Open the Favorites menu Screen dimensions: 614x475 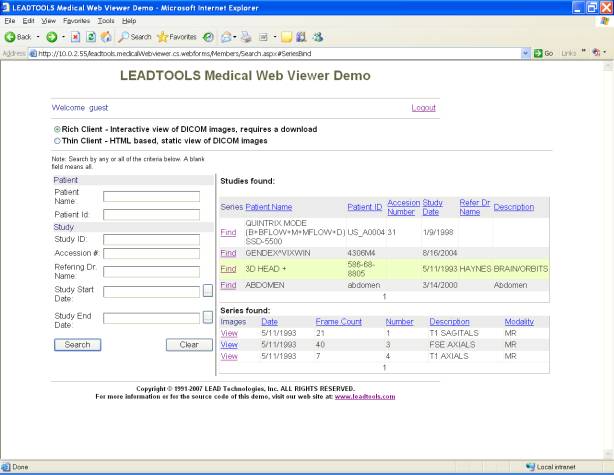pos(76,21)
